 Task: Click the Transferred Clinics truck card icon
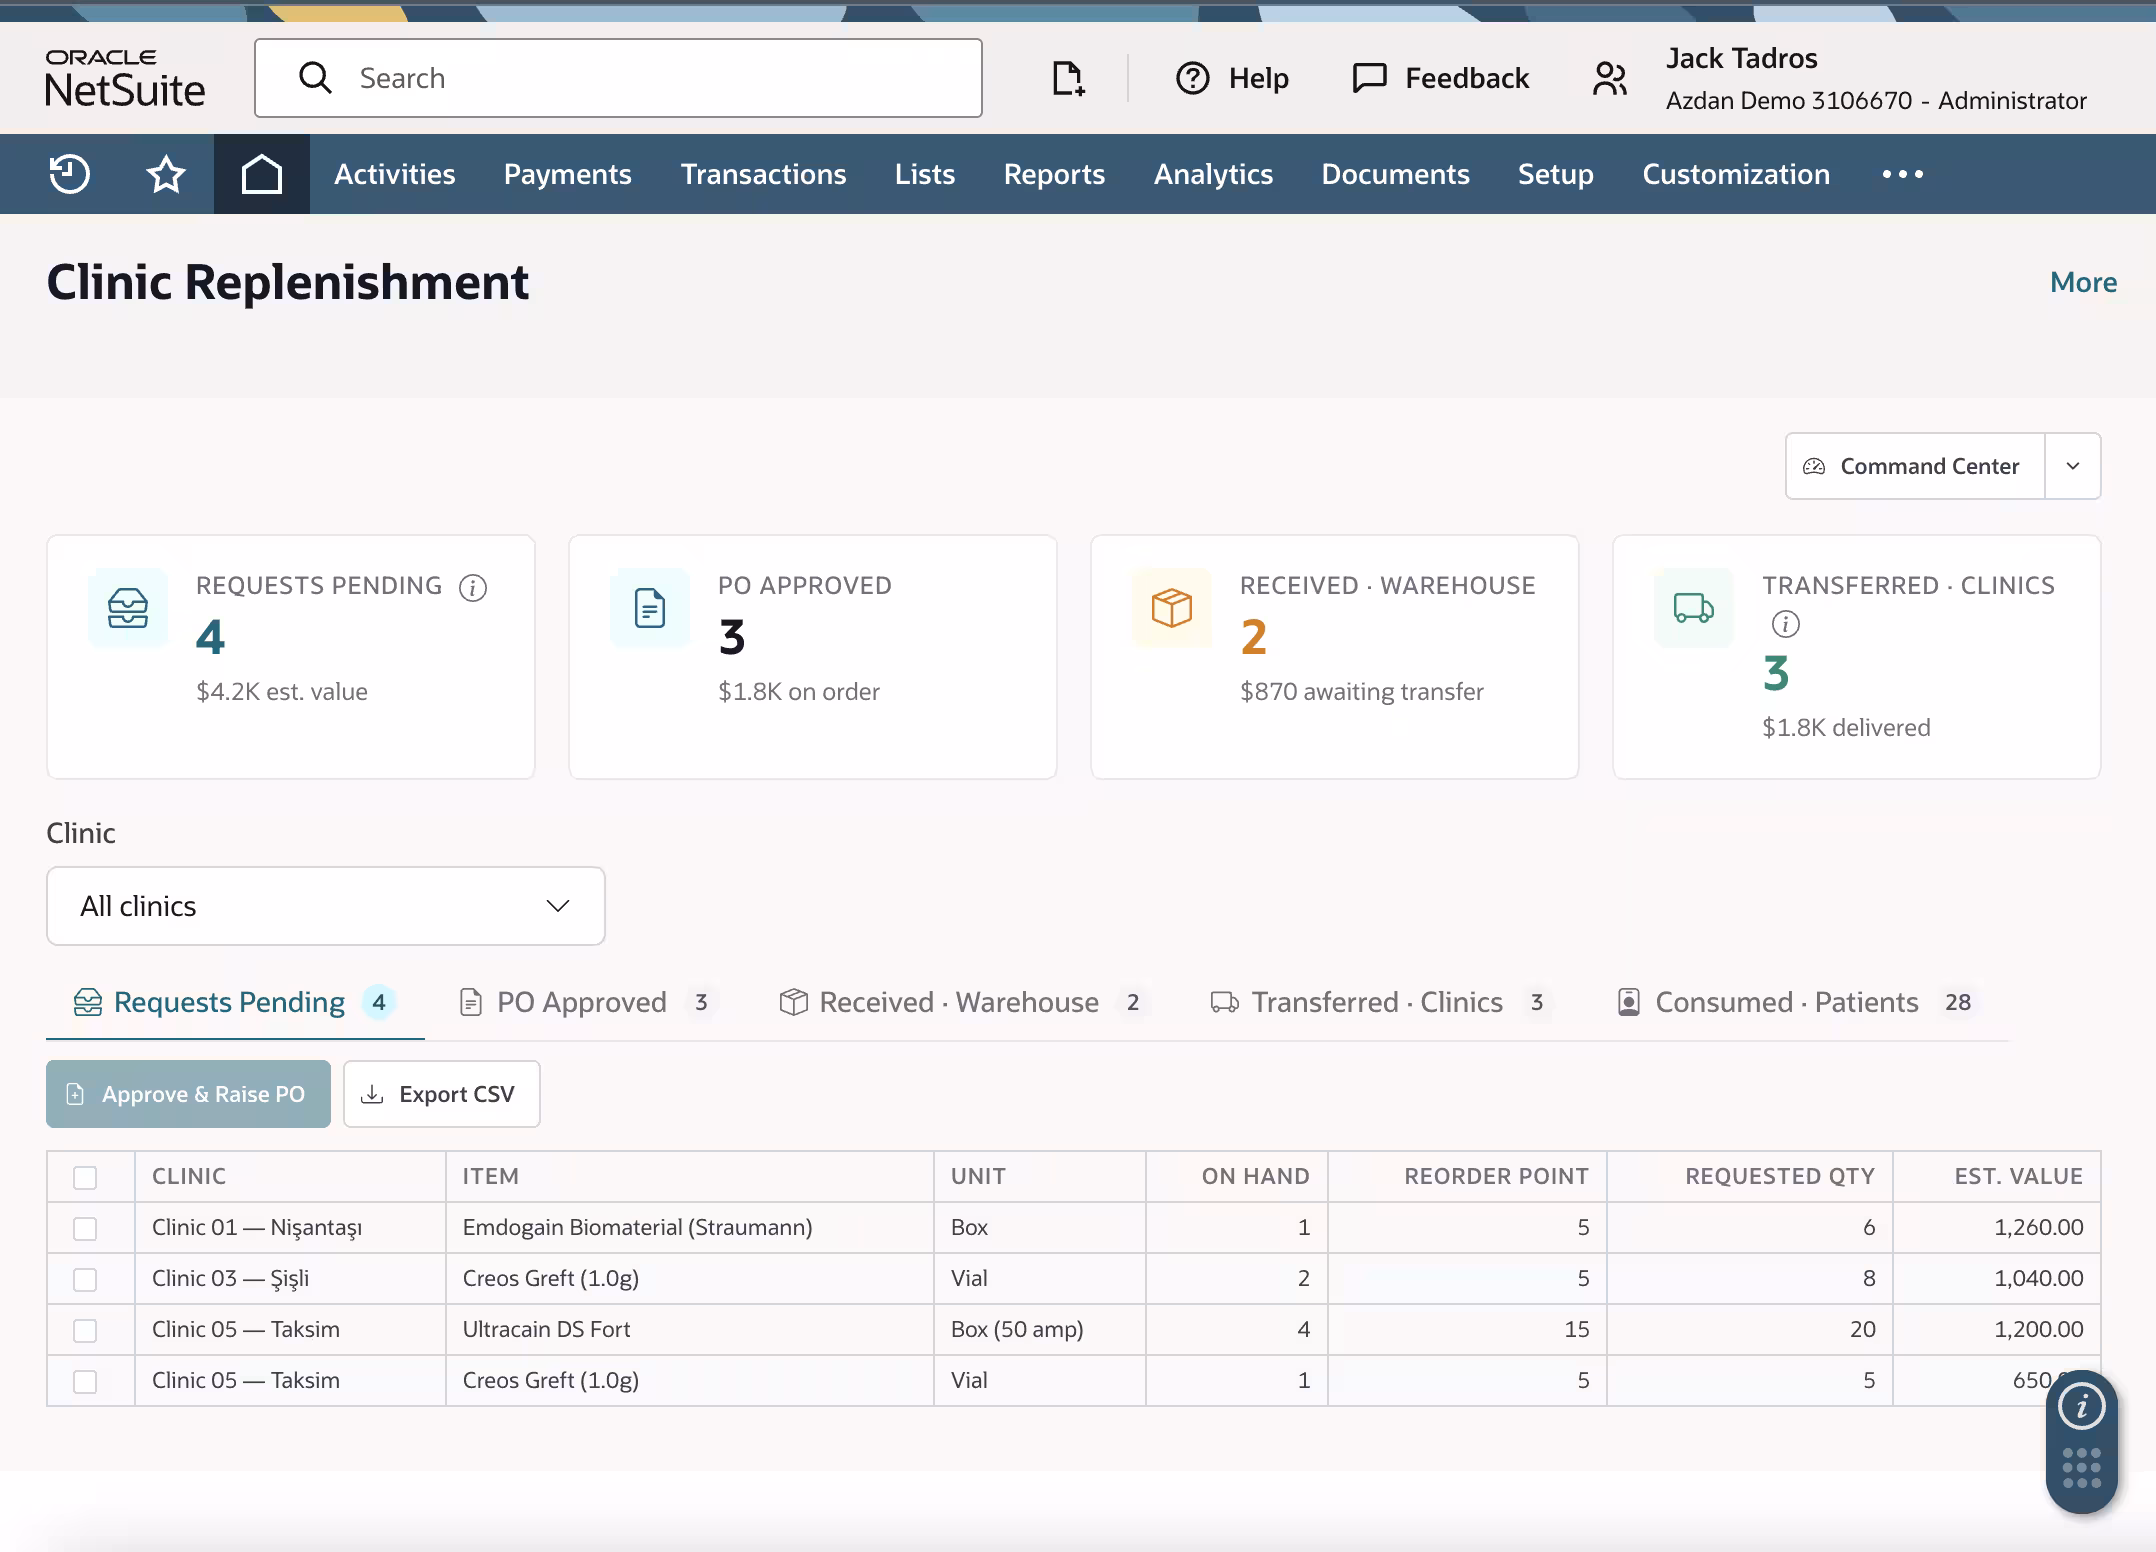pos(1694,608)
